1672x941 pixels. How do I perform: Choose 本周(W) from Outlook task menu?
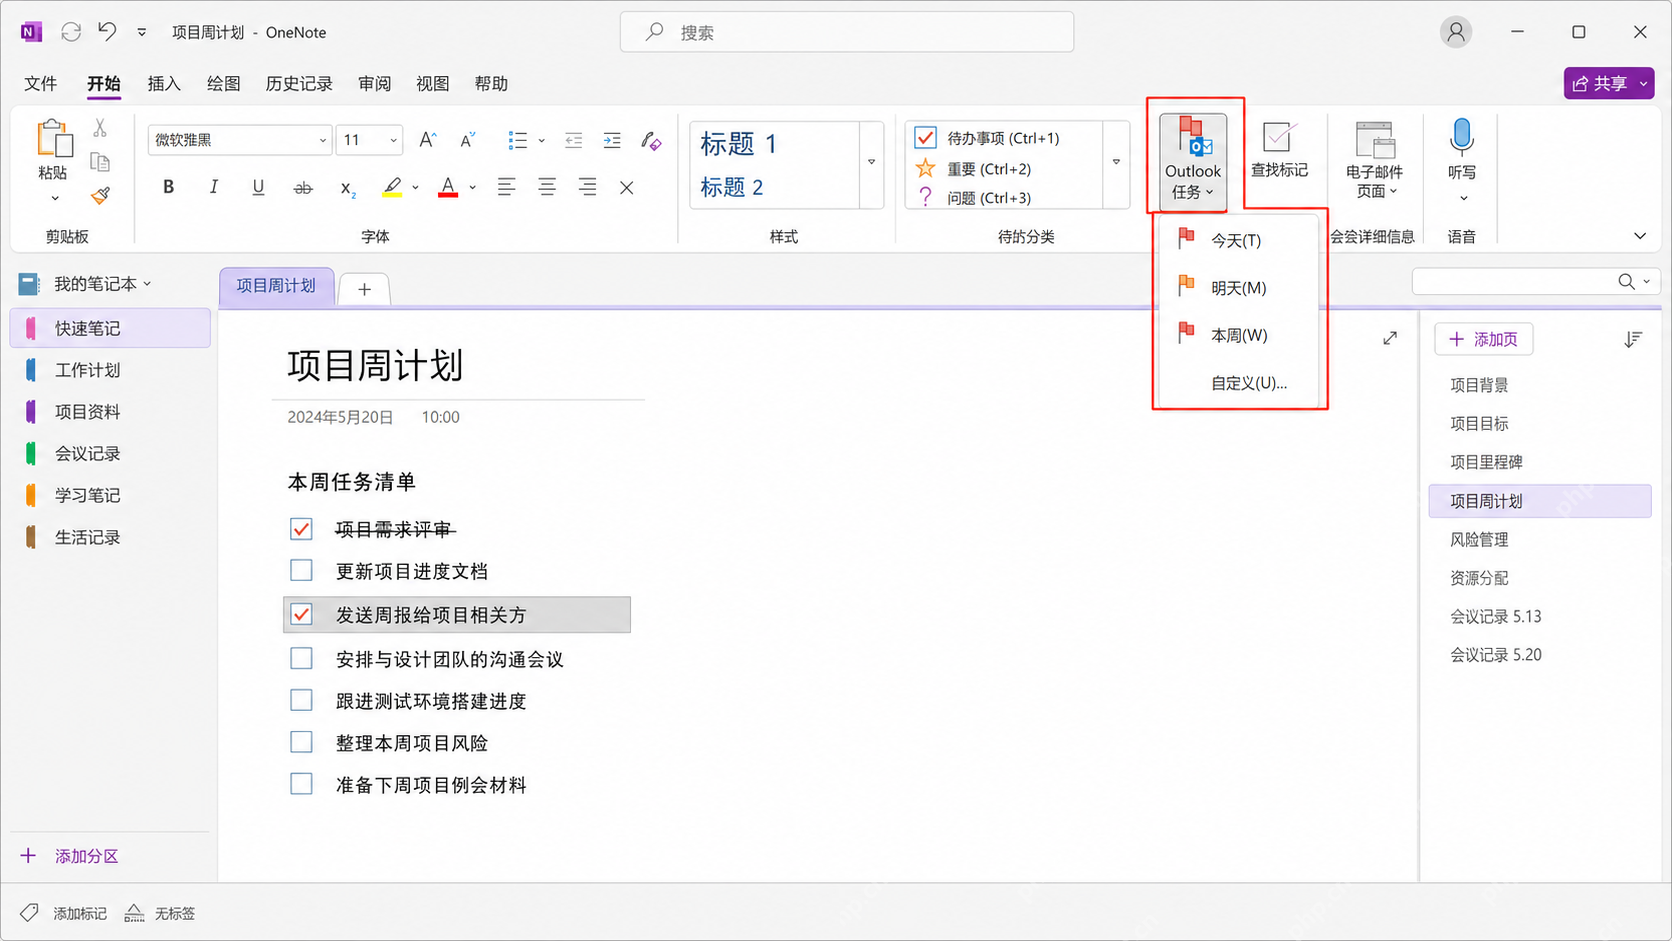[x=1236, y=335]
